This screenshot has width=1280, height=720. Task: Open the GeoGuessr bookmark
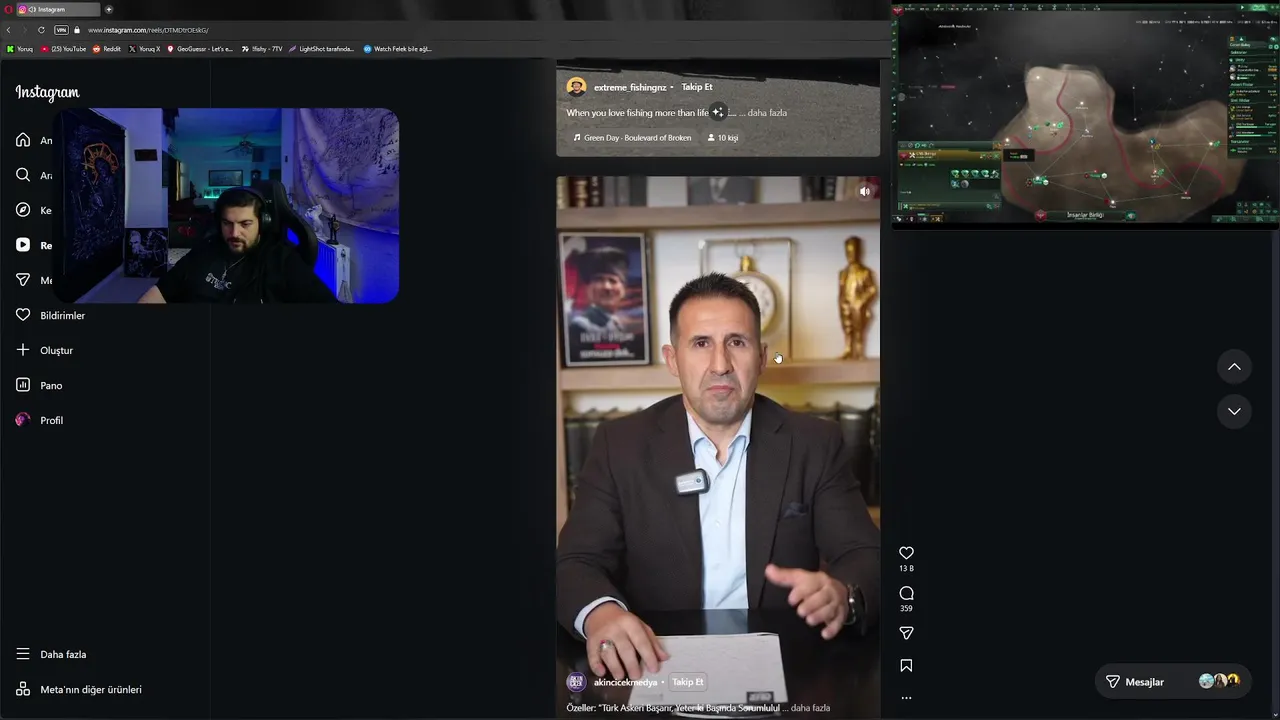pyautogui.click(x=200, y=49)
